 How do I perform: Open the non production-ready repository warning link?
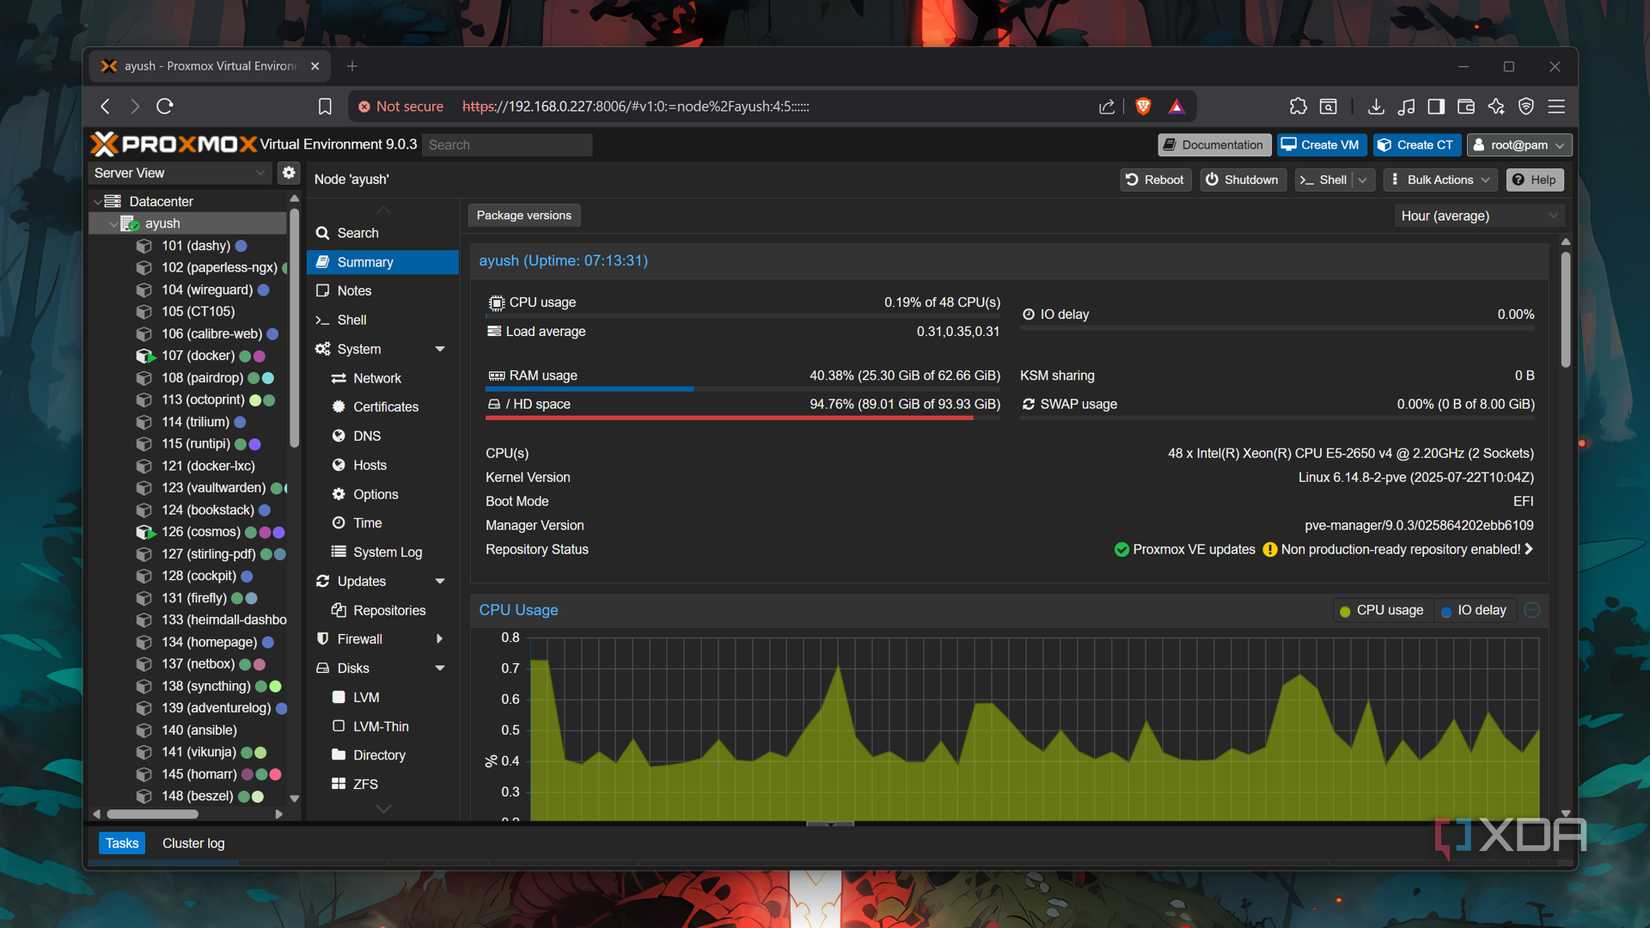click(x=1398, y=549)
